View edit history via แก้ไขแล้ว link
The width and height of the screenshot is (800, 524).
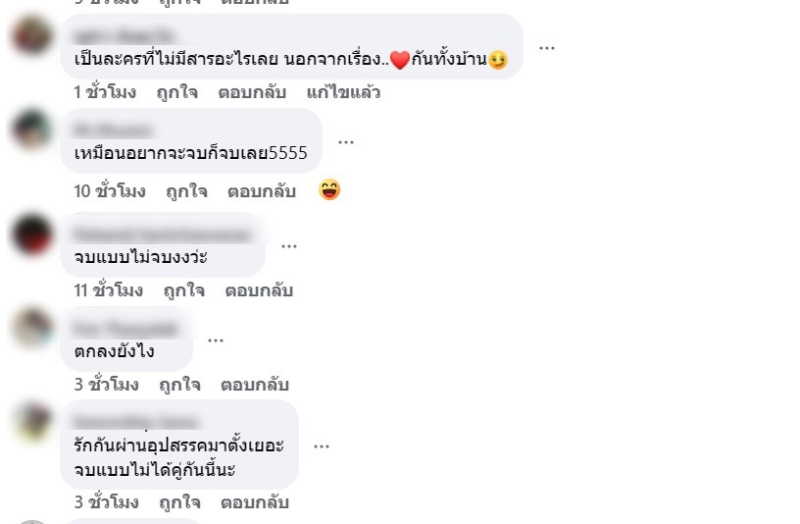coord(343,92)
